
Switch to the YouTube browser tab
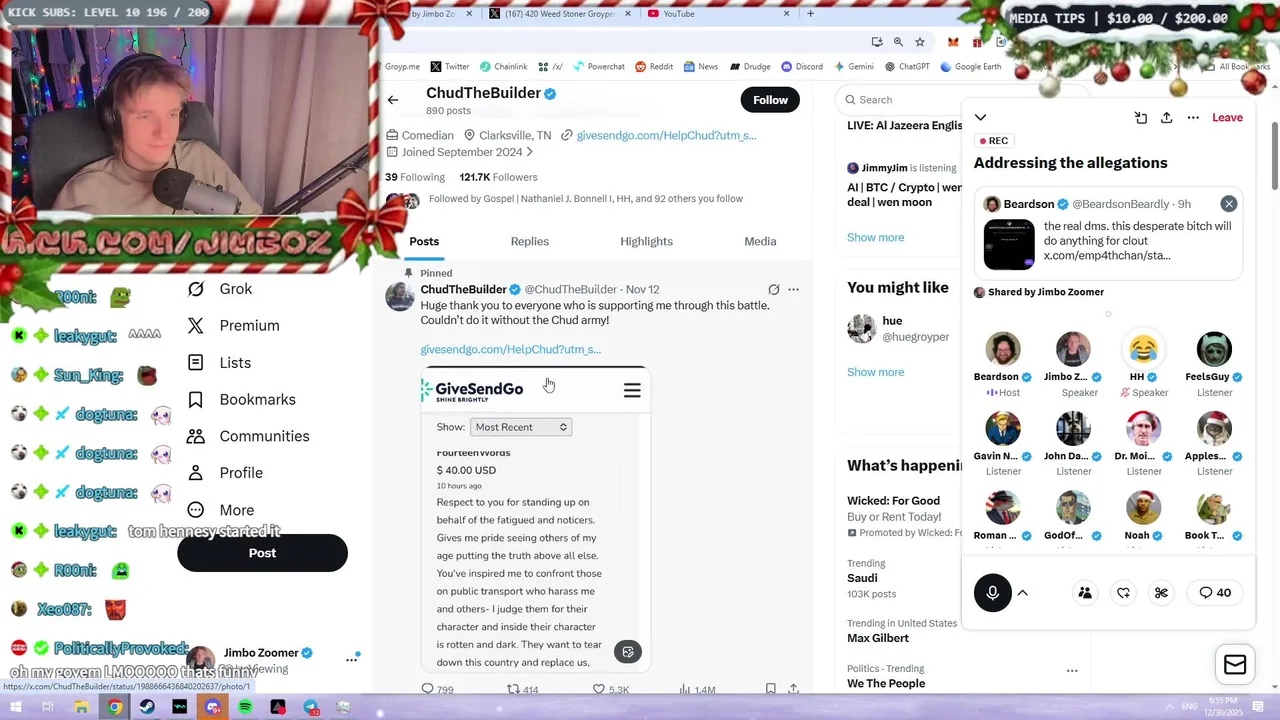[x=718, y=14]
